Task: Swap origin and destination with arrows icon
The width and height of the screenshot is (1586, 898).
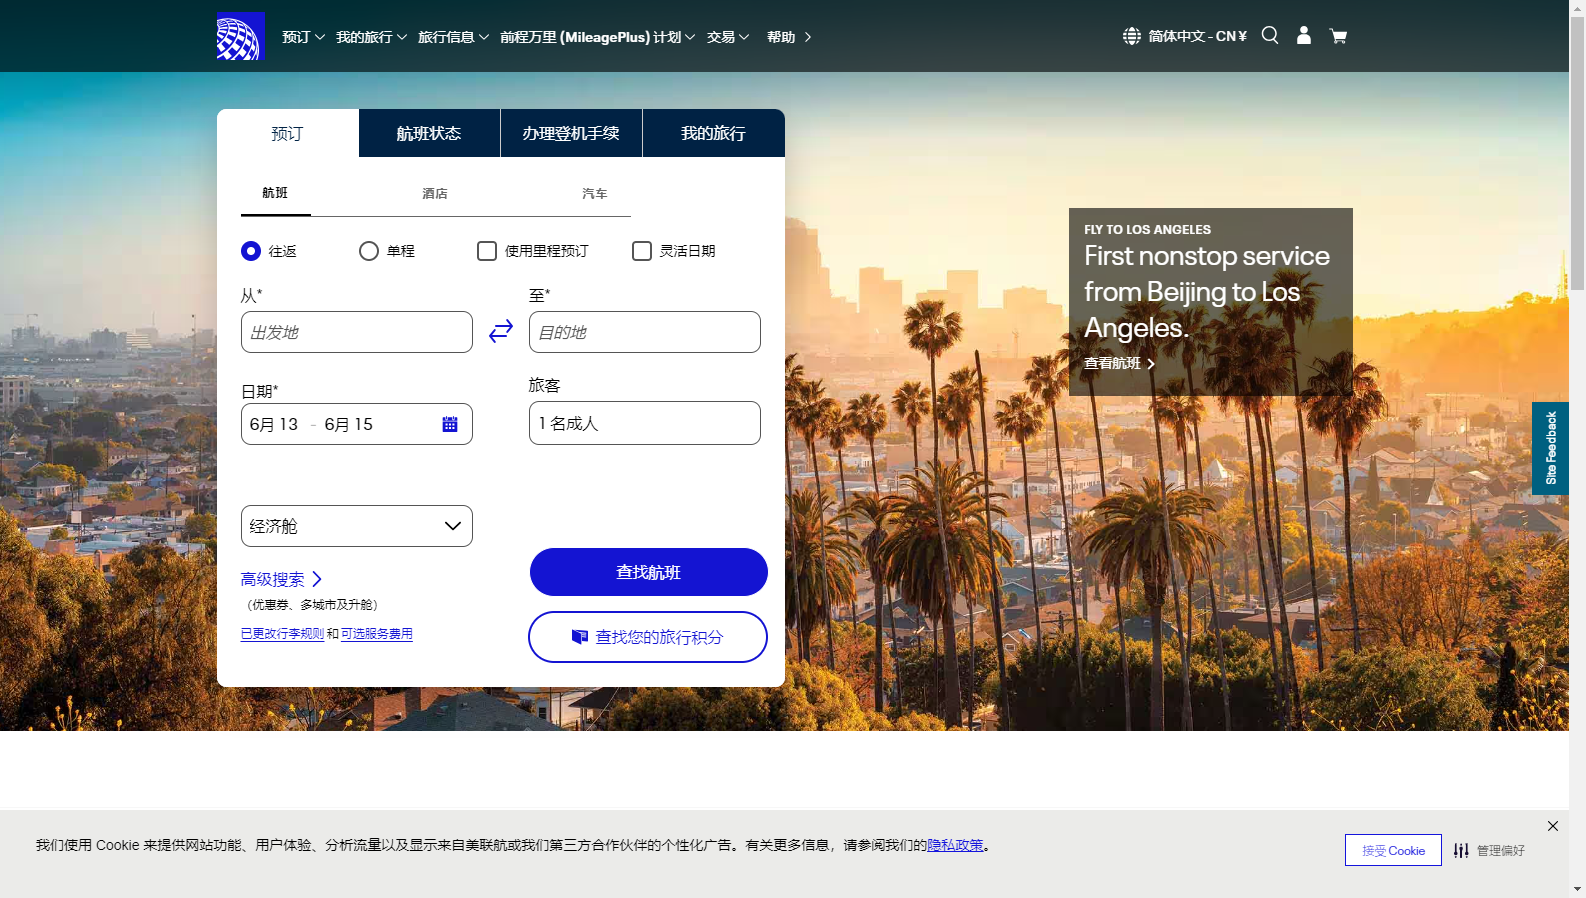Action: 501,331
